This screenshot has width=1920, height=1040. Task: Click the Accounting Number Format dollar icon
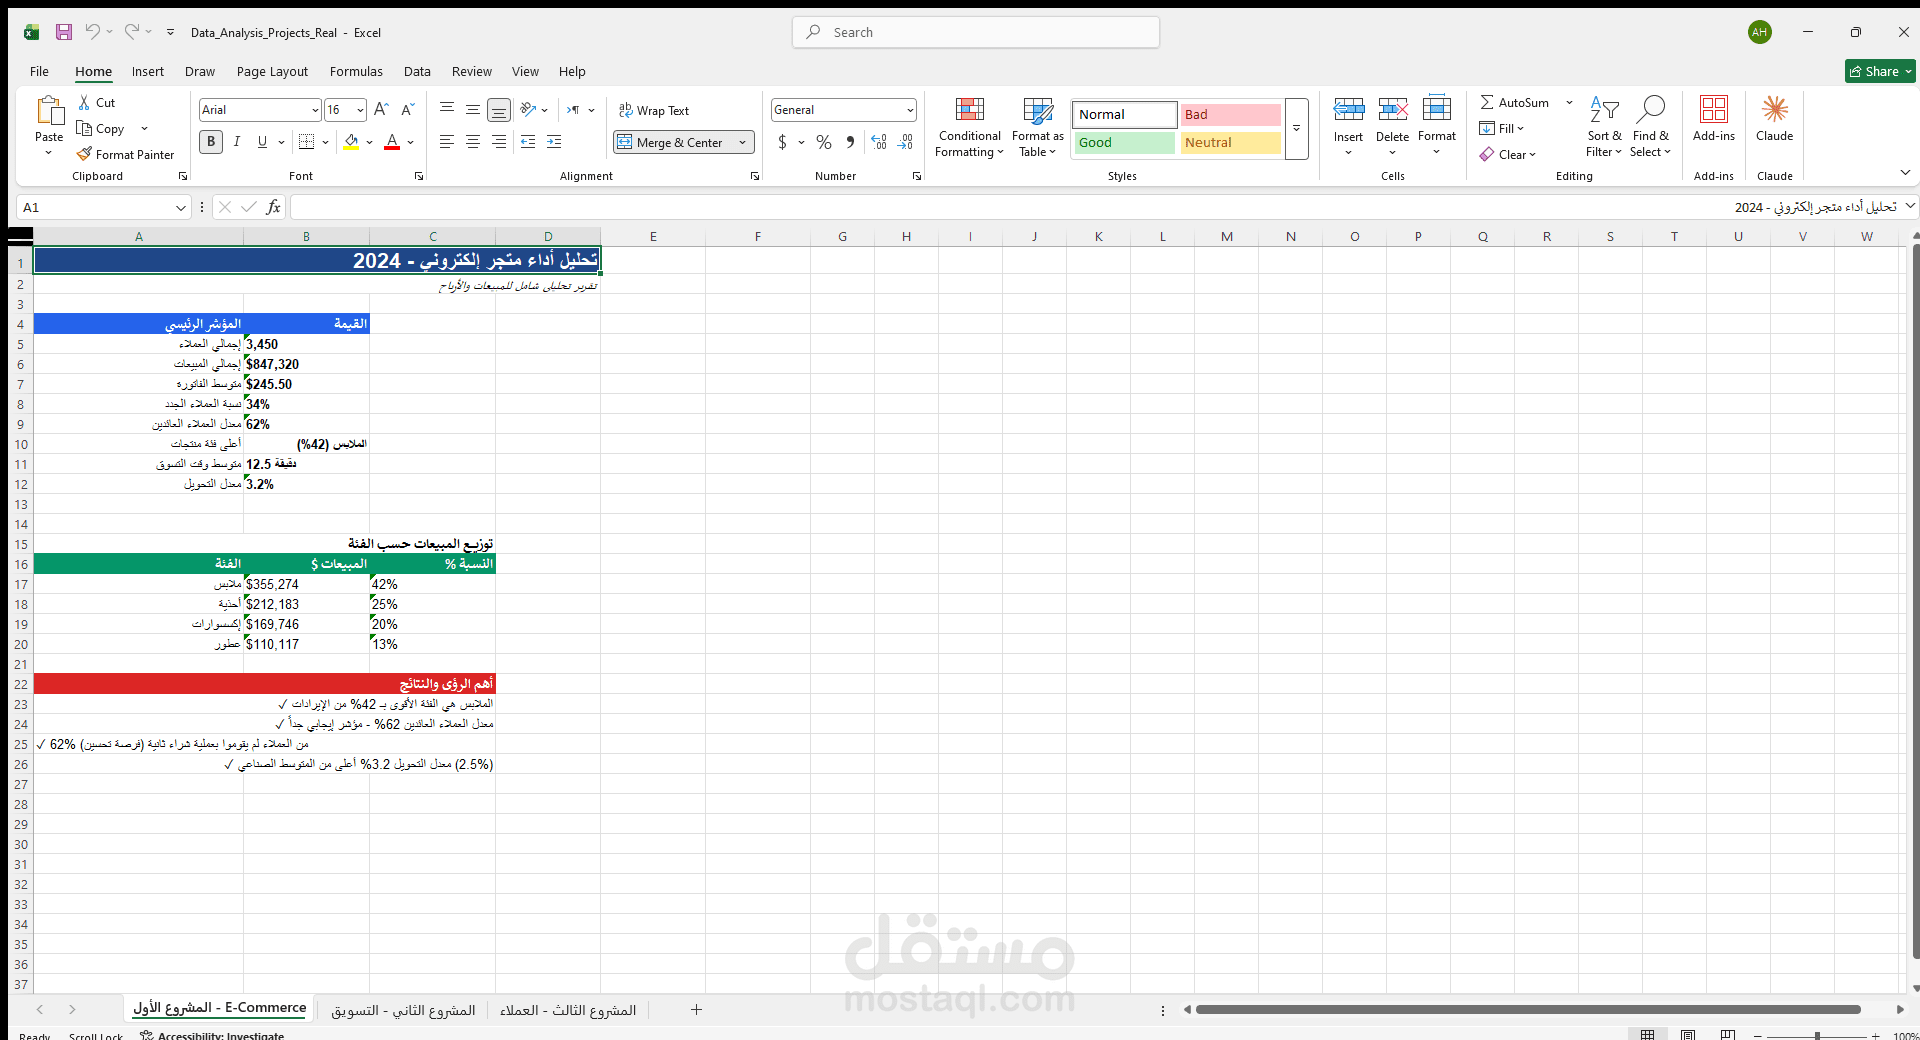point(782,142)
